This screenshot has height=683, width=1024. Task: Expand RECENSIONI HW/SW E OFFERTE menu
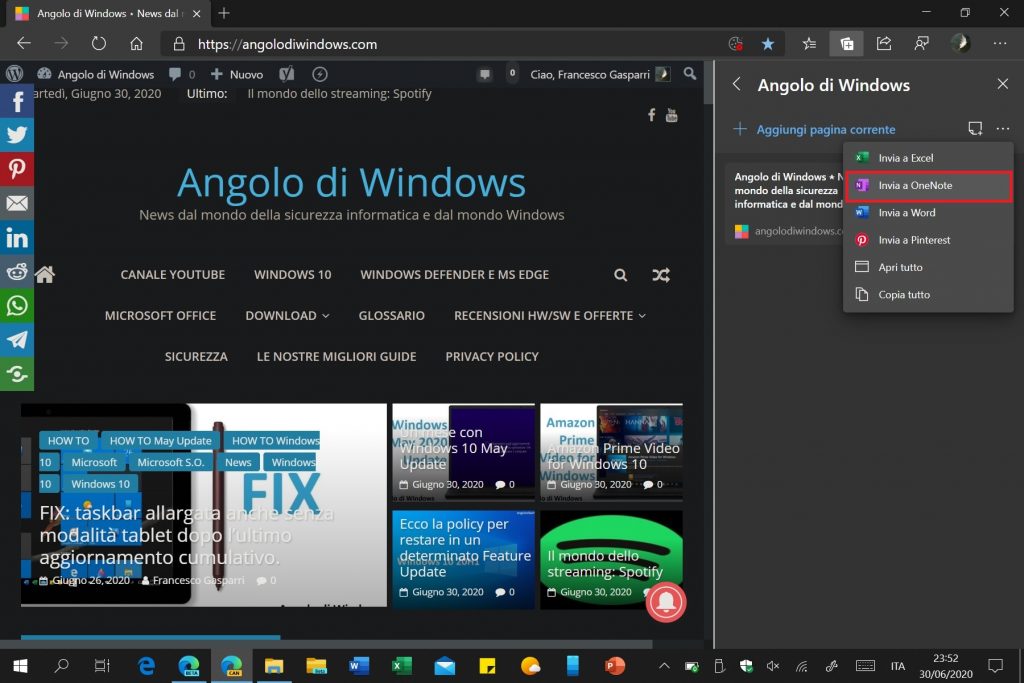click(549, 316)
